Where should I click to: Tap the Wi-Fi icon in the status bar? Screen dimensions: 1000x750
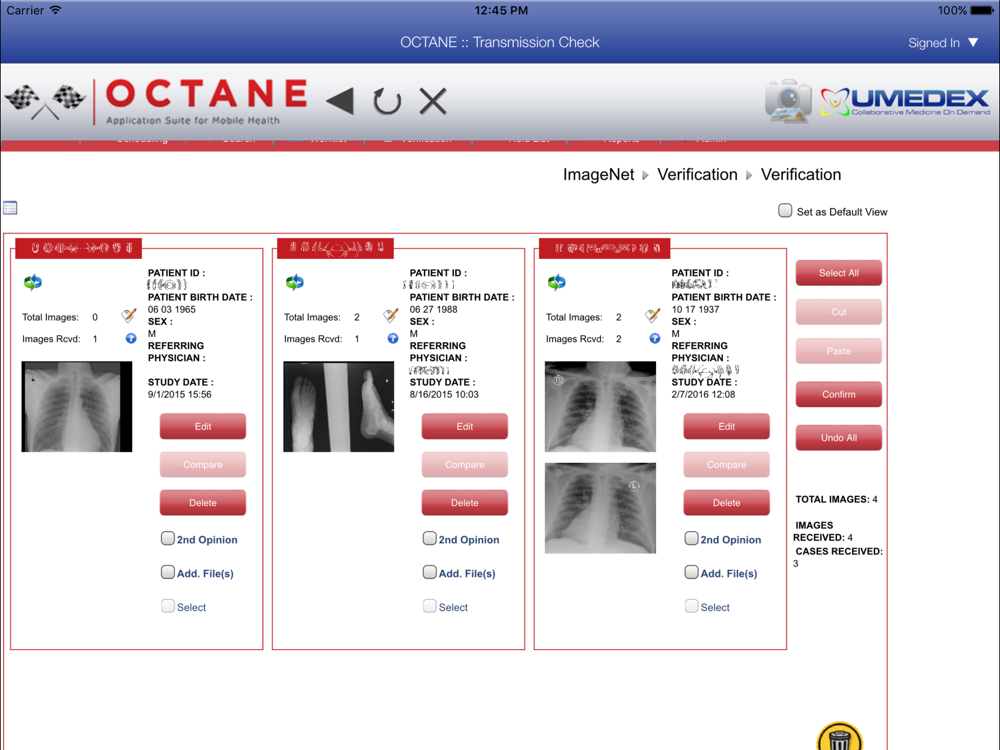pos(55,10)
